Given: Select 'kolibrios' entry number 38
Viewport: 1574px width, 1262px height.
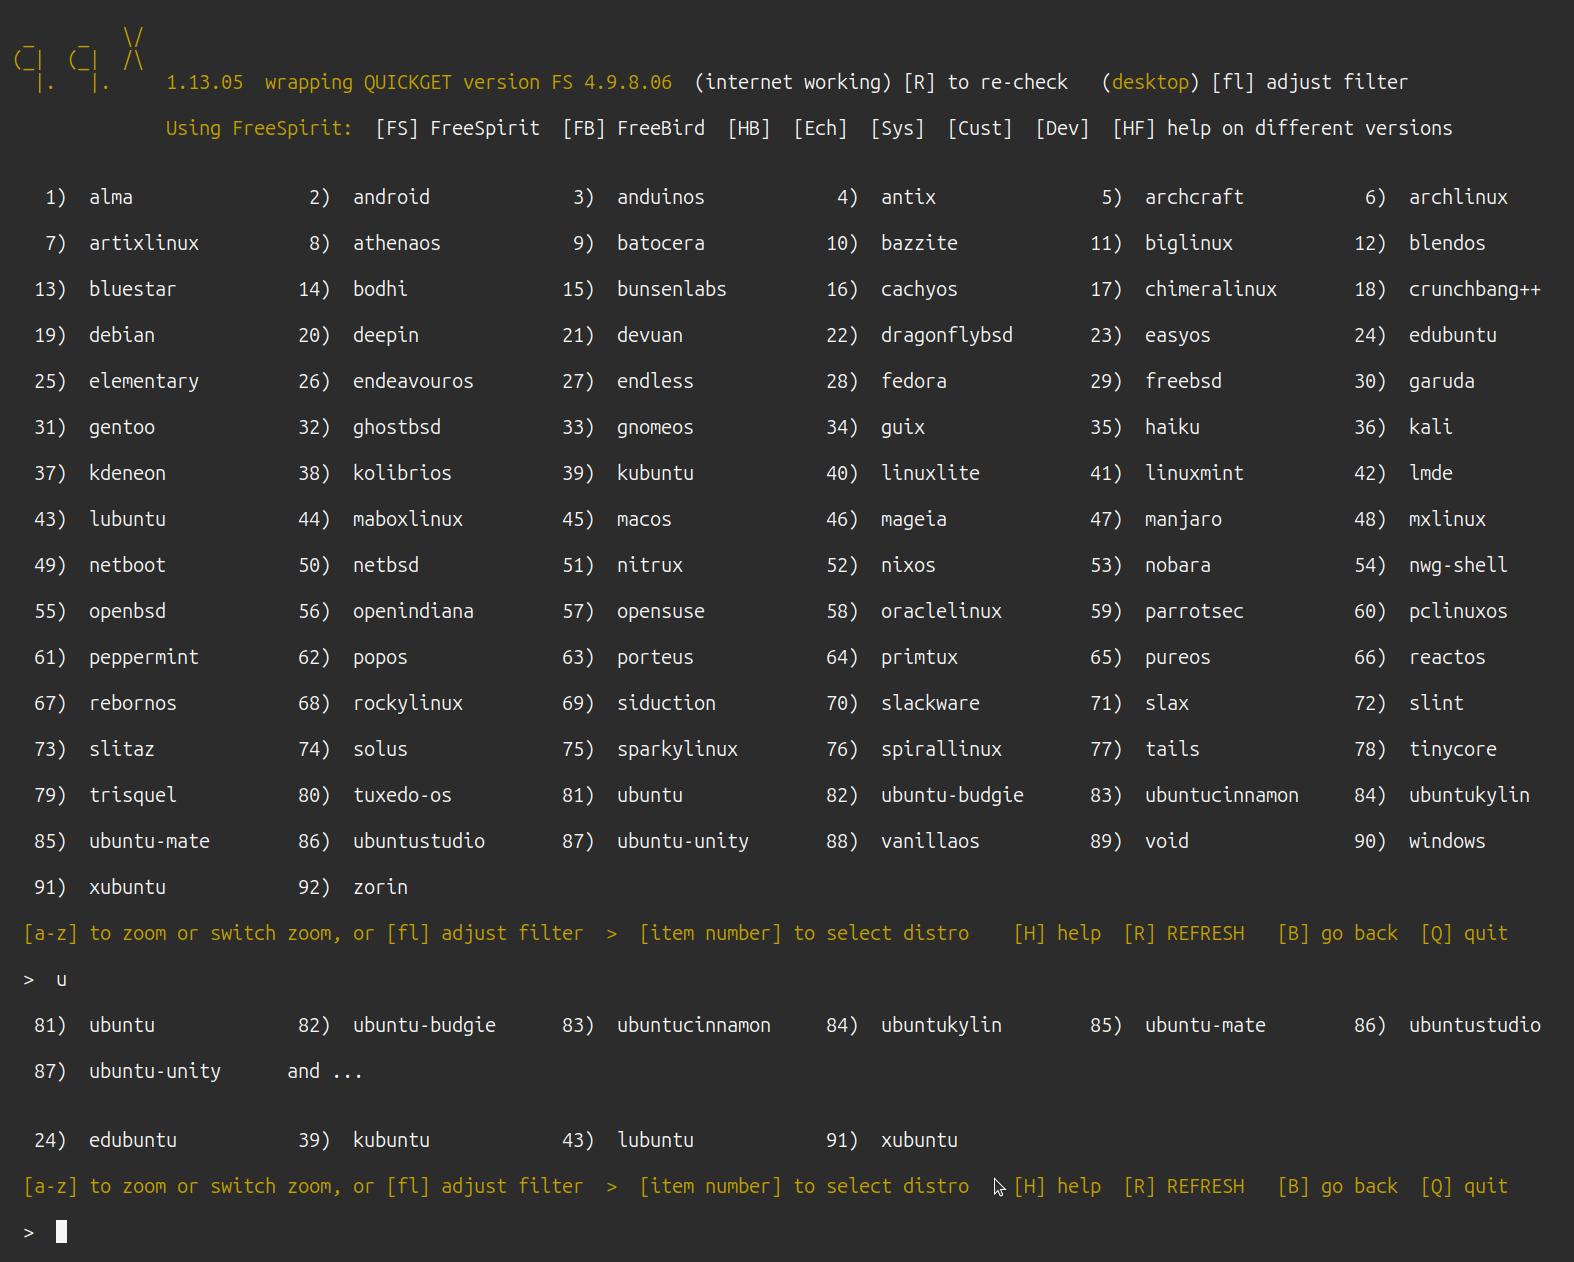Looking at the screenshot, I should [x=402, y=473].
